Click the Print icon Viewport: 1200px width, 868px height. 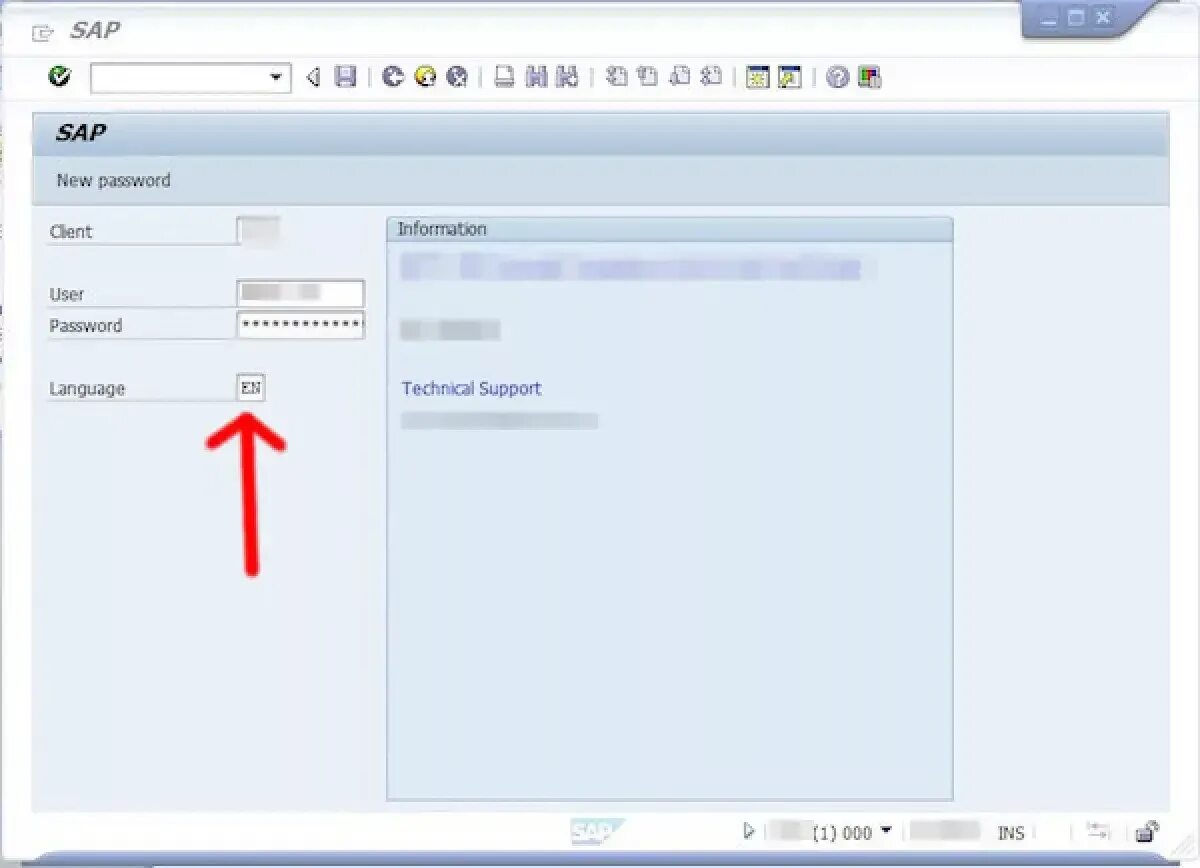[505, 77]
